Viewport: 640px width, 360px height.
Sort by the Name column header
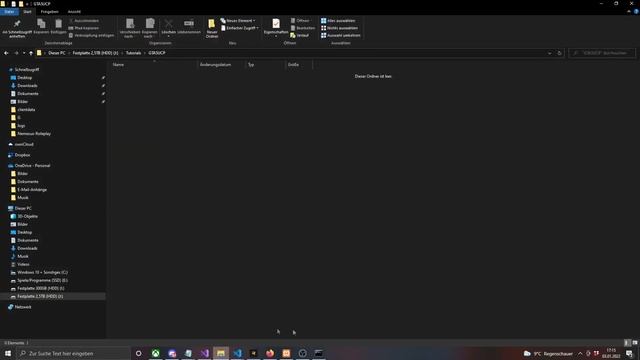153,64
